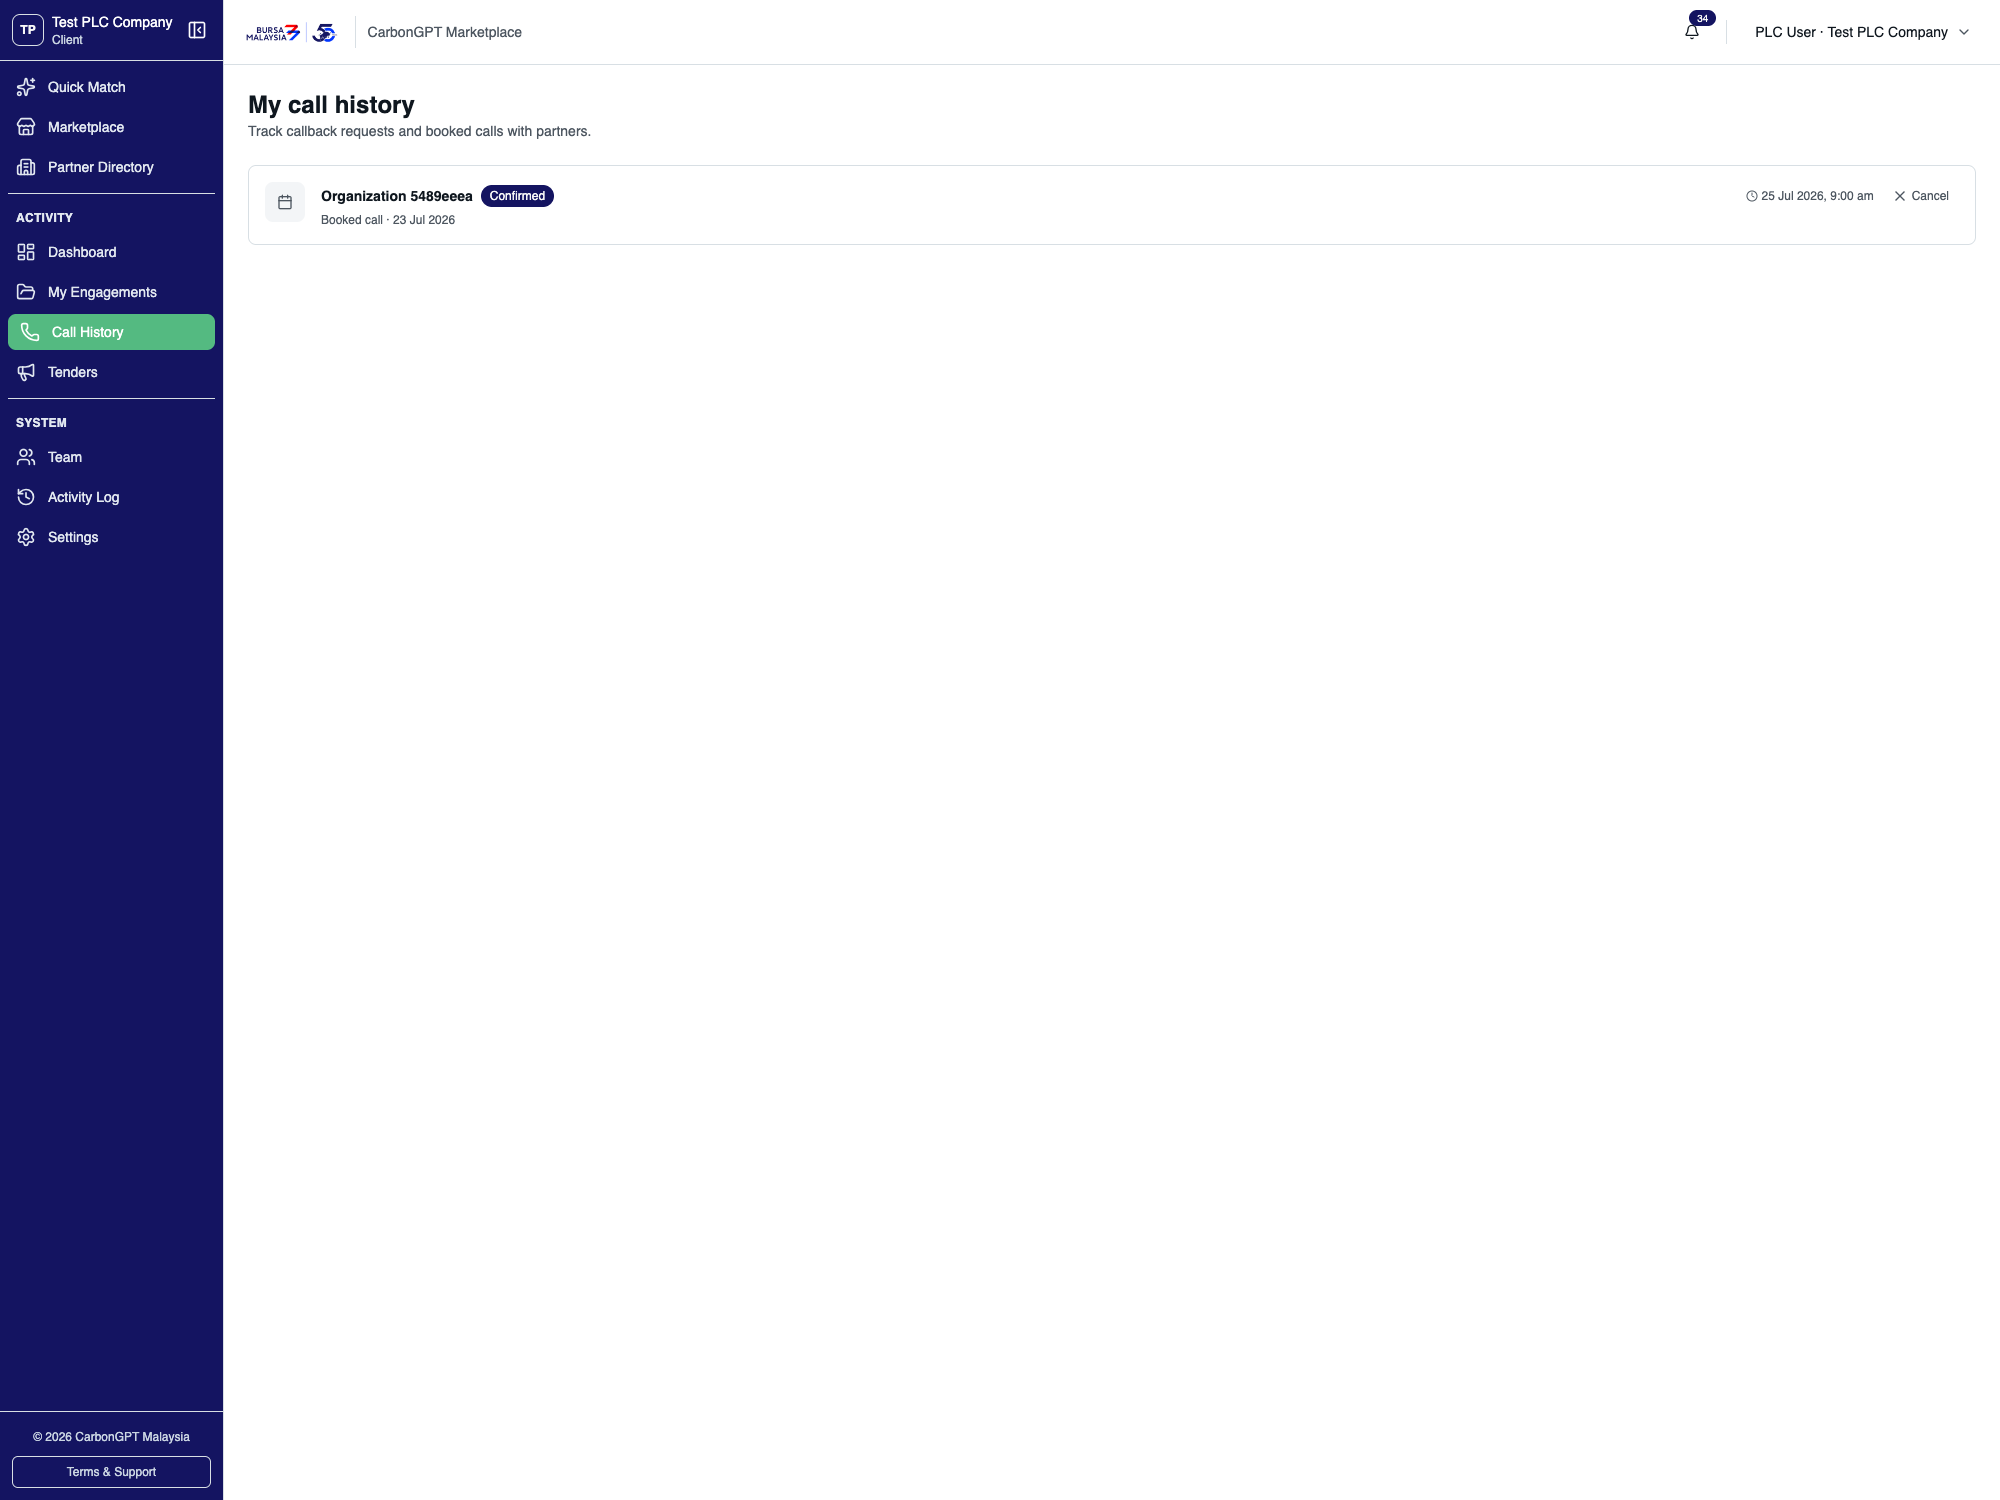This screenshot has height=1500, width=2000.
Task: Click the Quick Match sparkle icon
Action: (26, 87)
